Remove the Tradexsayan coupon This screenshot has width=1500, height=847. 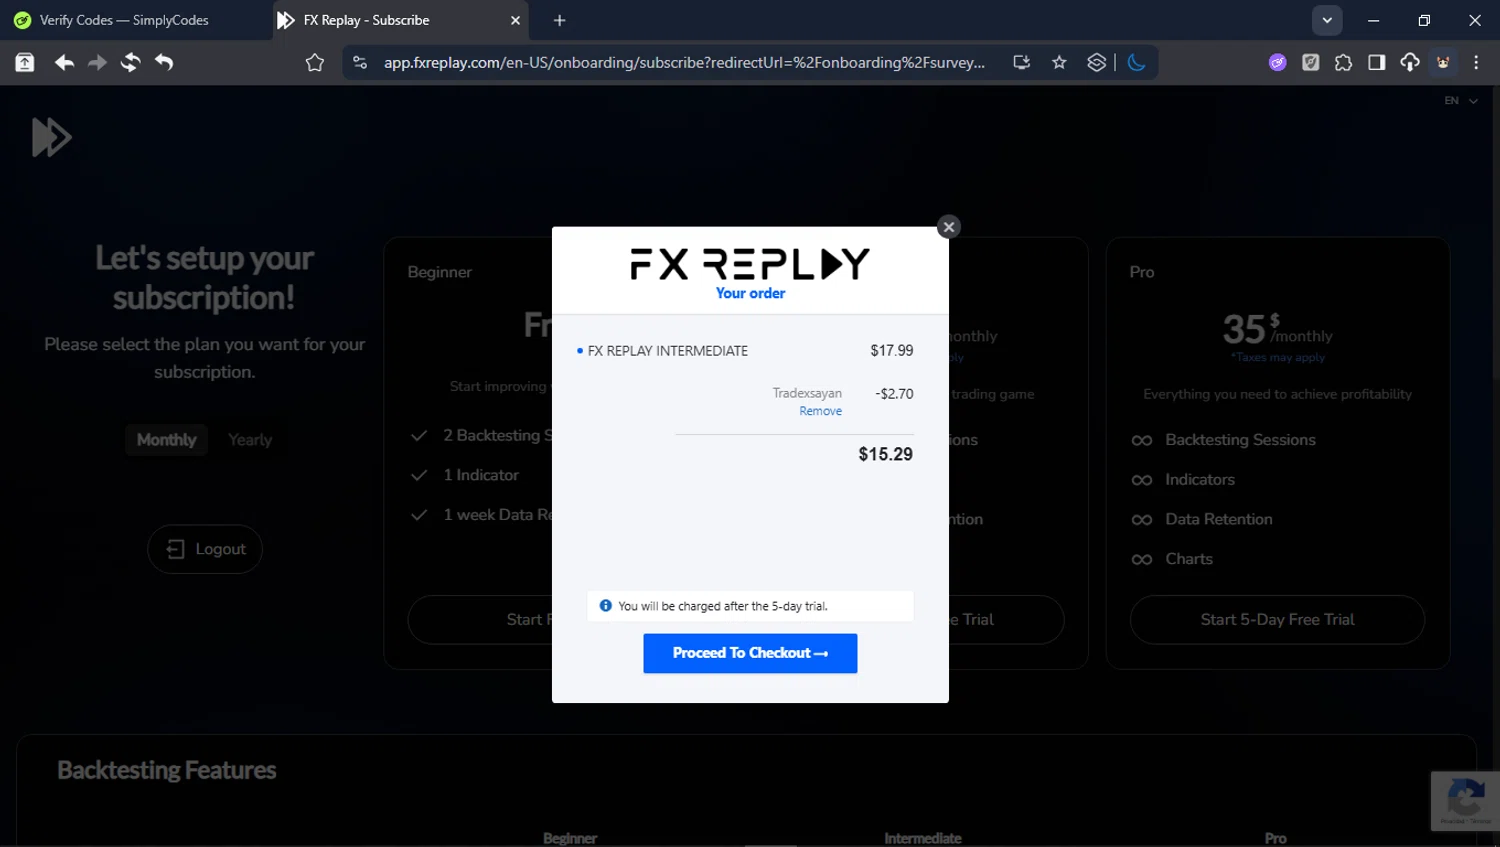click(820, 411)
